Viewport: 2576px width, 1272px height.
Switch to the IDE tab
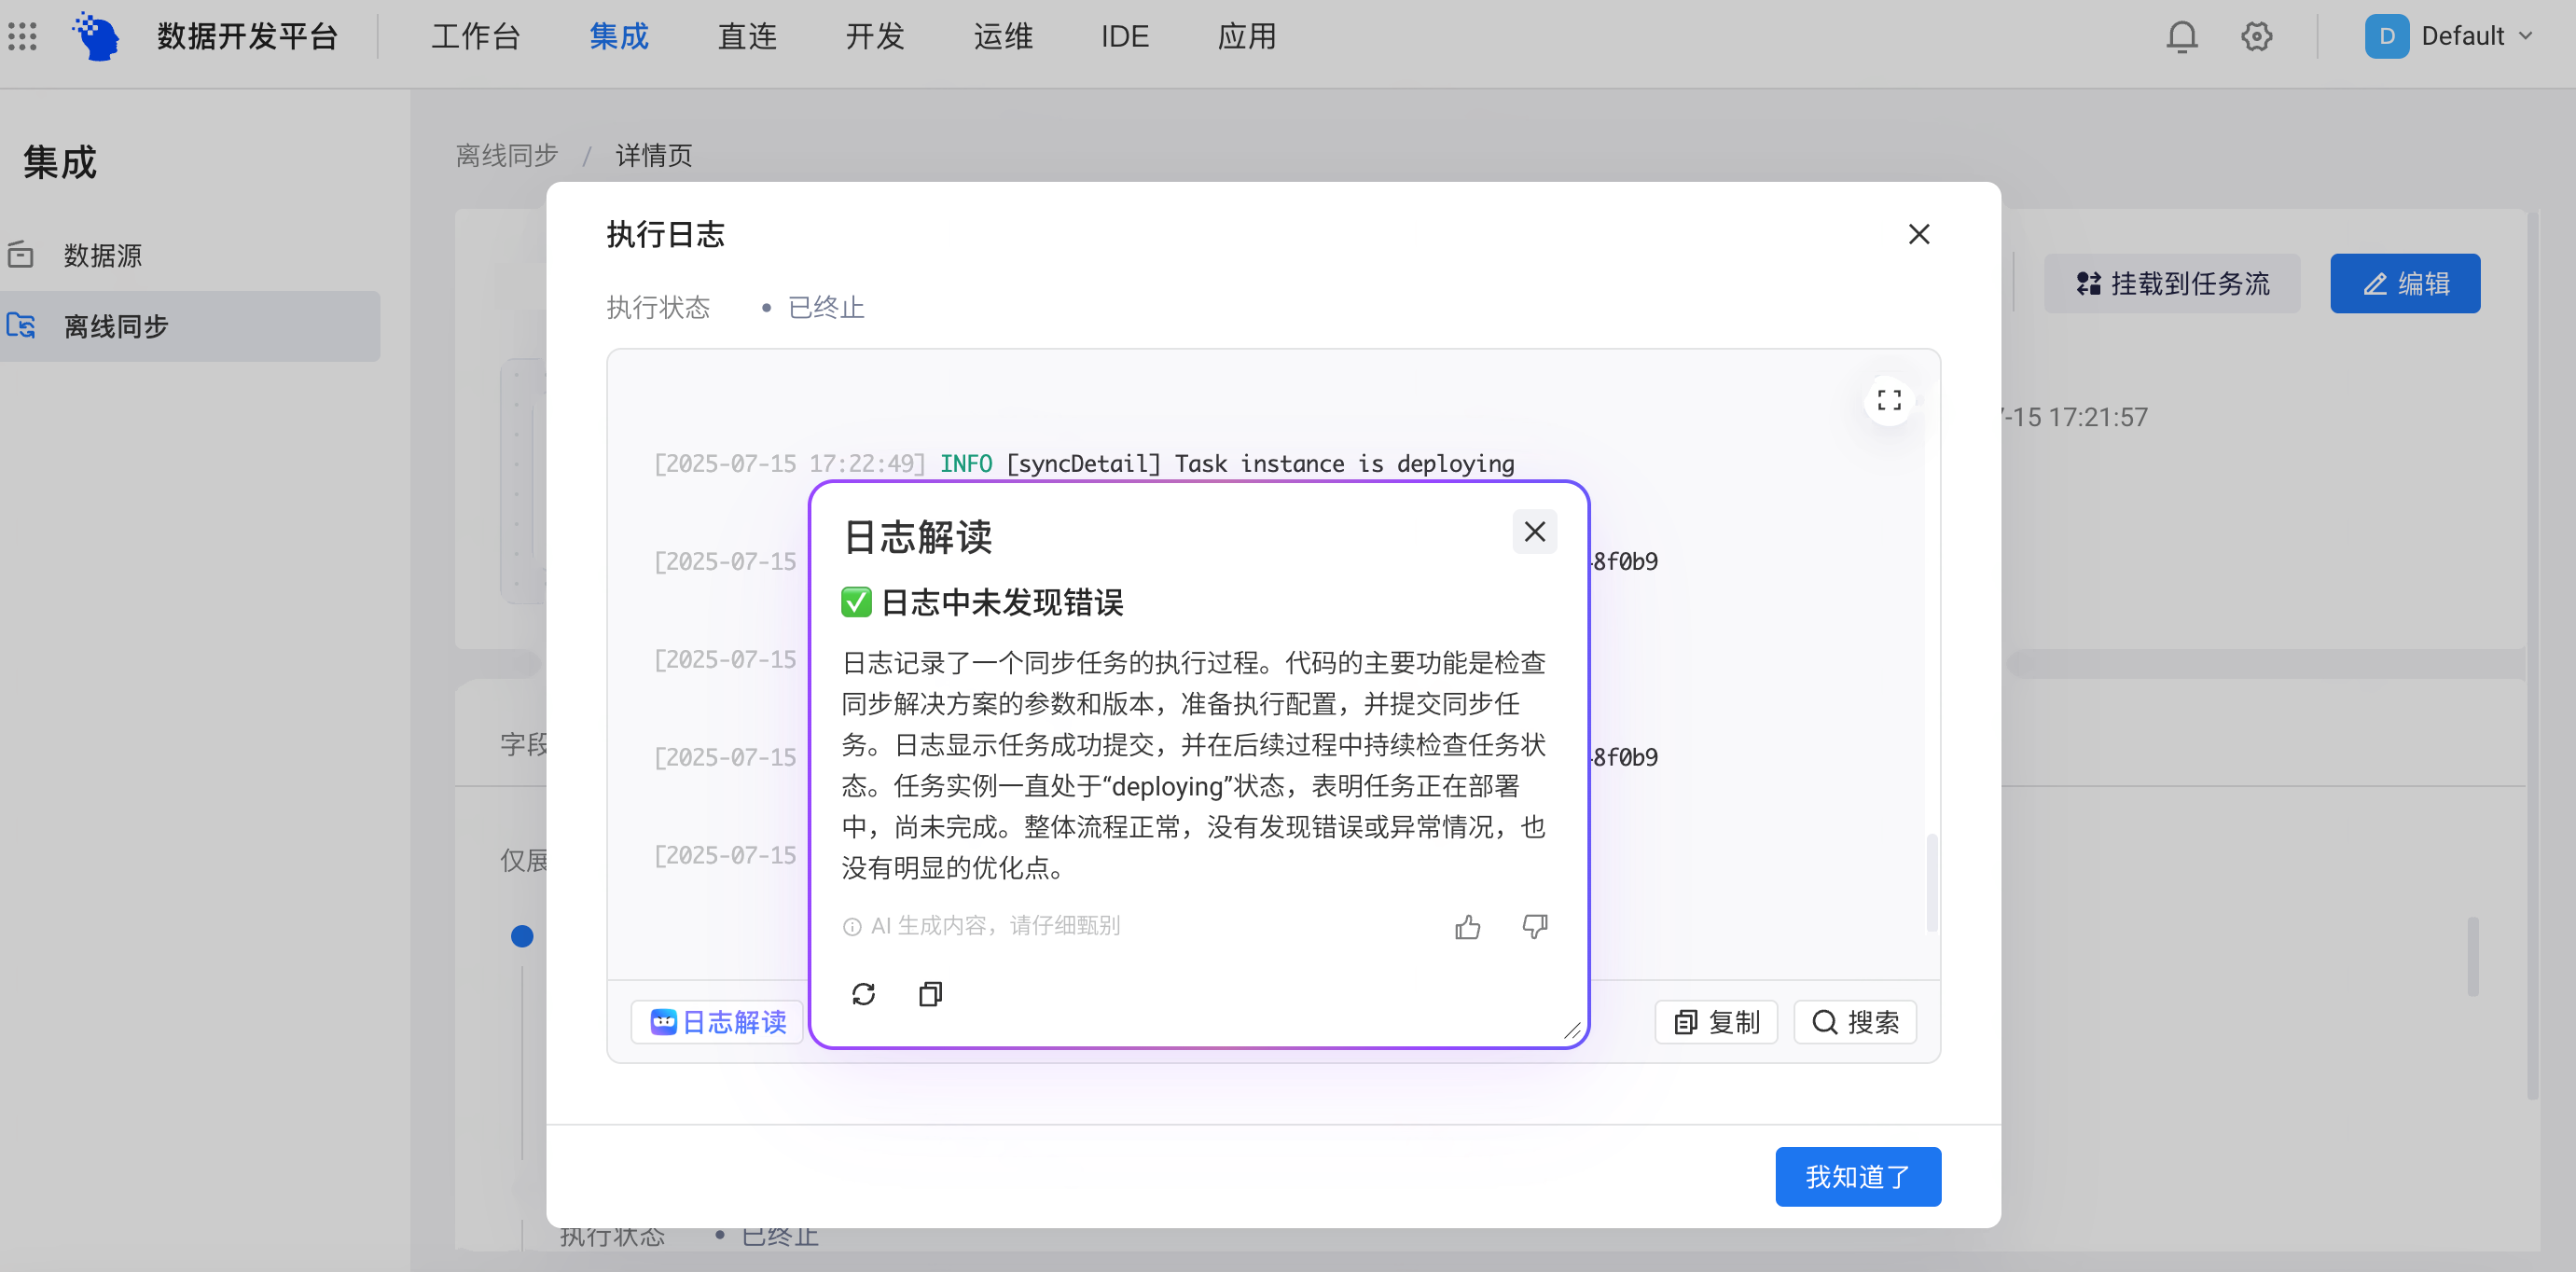click(x=1124, y=37)
